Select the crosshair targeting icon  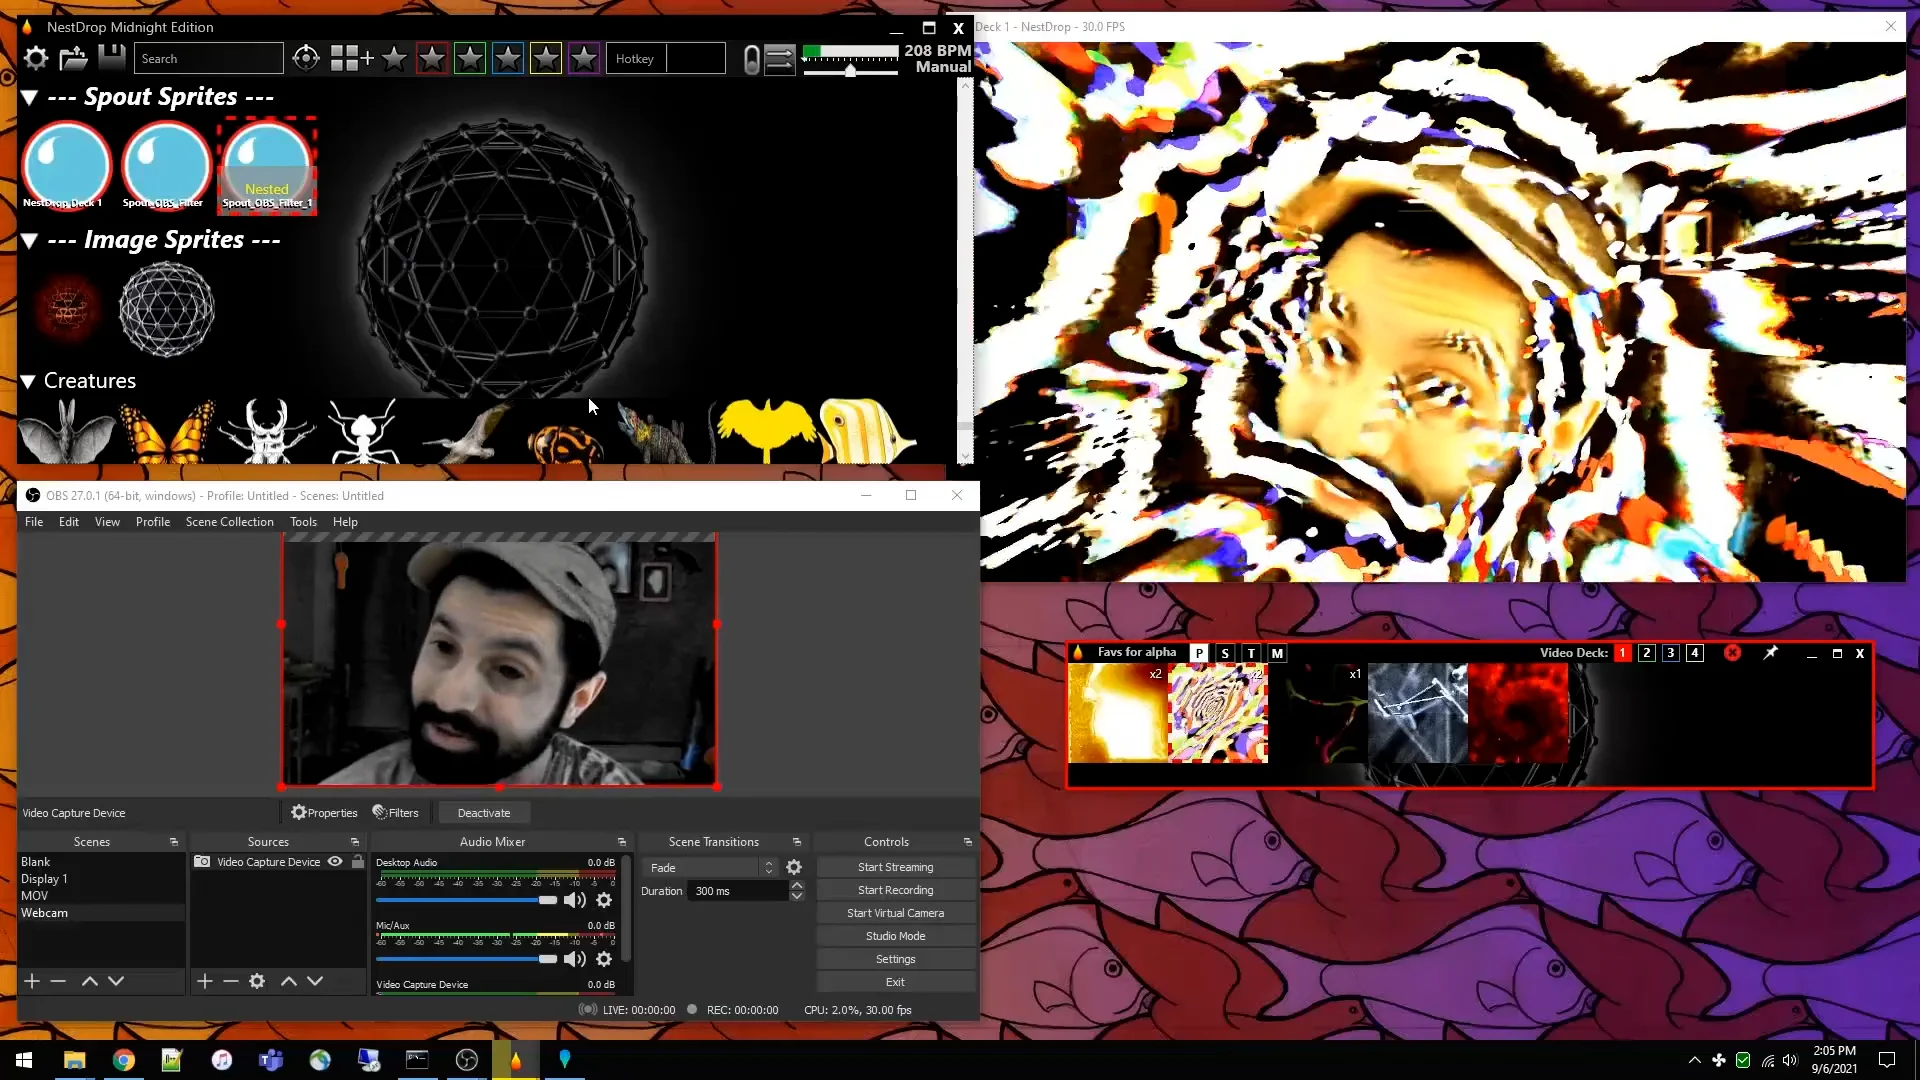(306, 58)
